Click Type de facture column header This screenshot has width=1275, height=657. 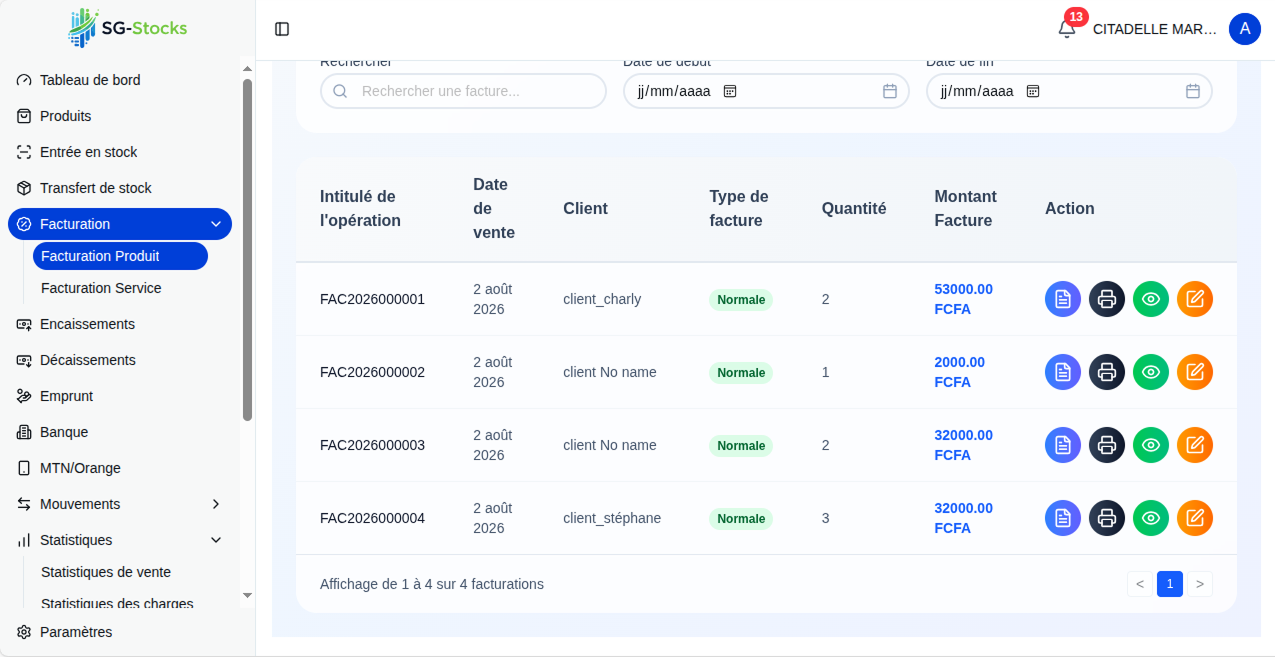pyautogui.click(x=739, y=209)
